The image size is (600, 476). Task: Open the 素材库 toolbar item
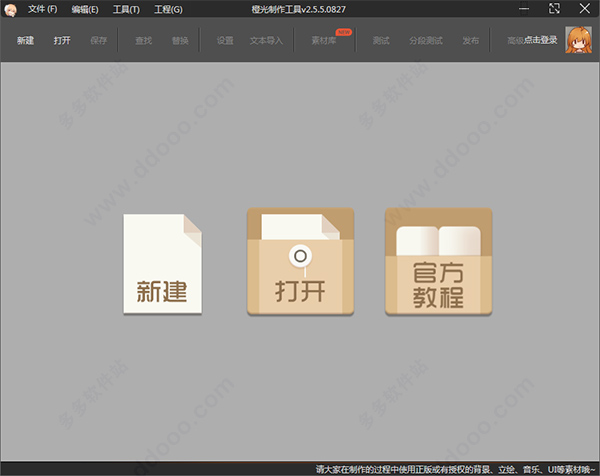click(x=323, y=41)
